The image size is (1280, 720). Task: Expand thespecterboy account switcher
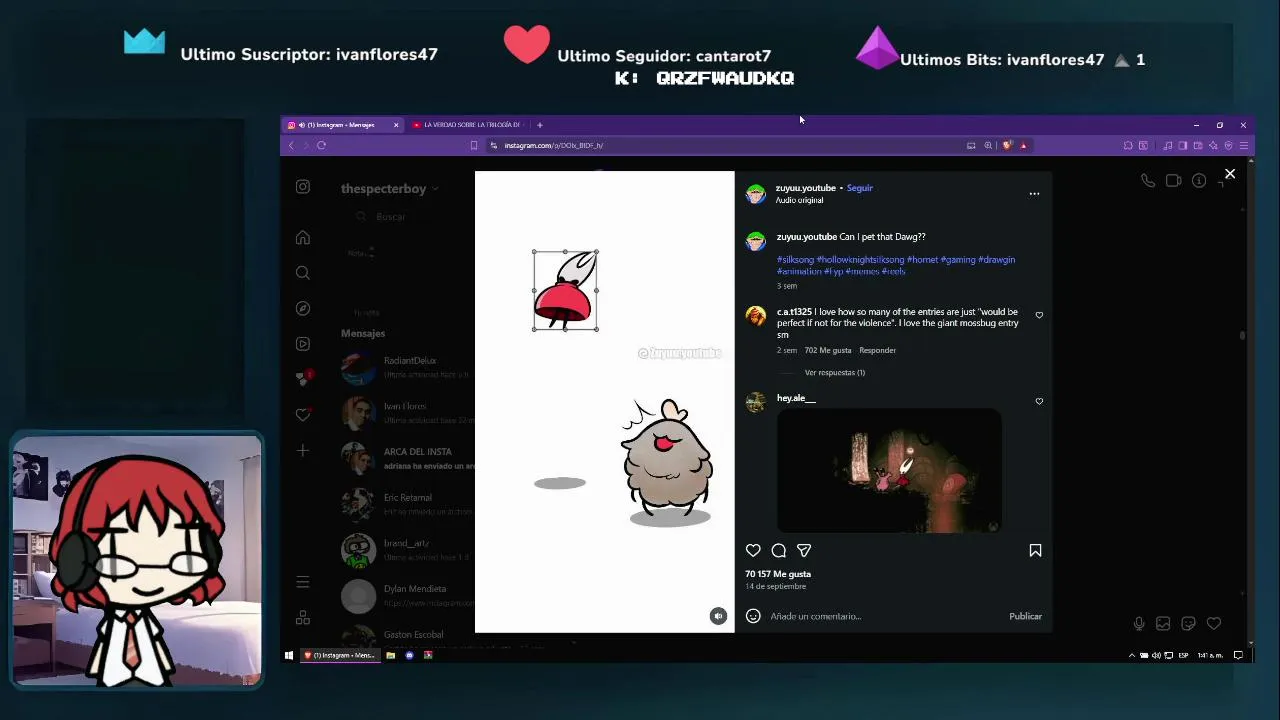[390, 189]
